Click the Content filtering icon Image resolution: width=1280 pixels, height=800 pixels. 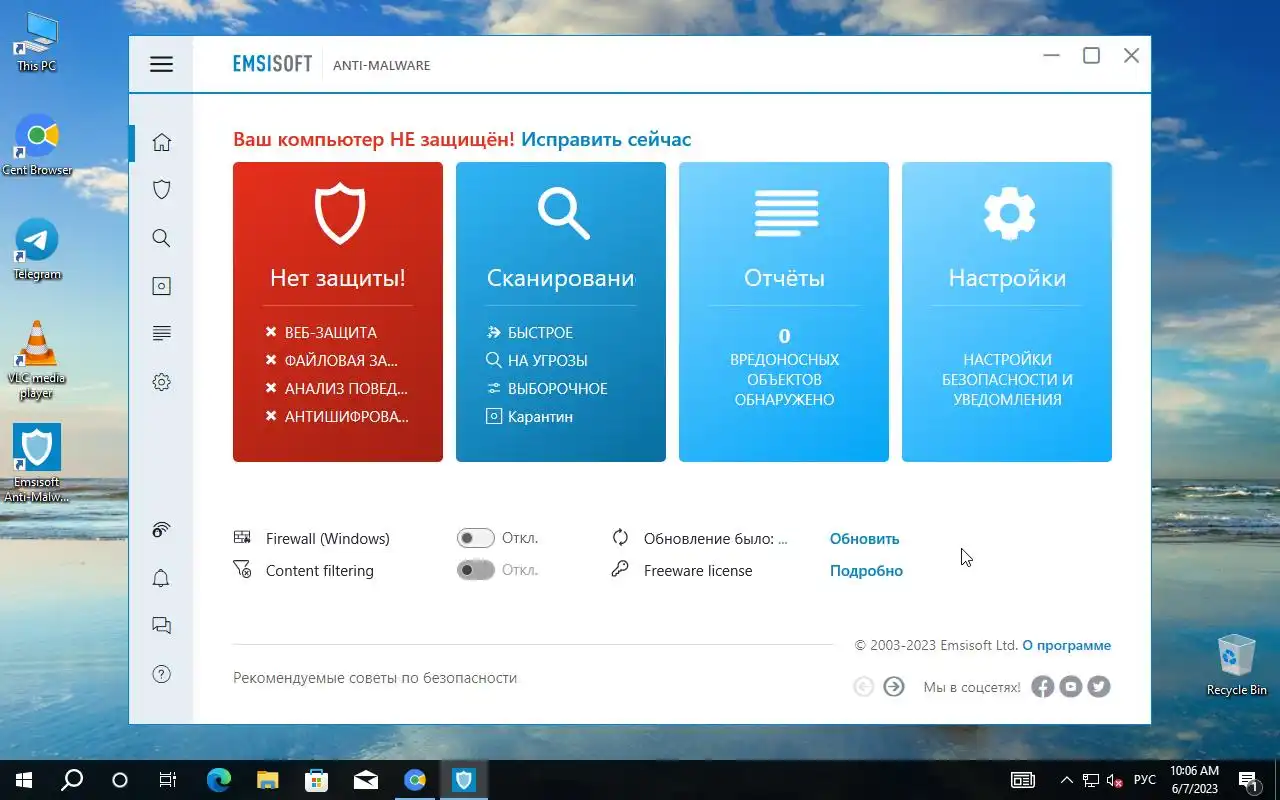pyautogui.click(x=242, y=569)
